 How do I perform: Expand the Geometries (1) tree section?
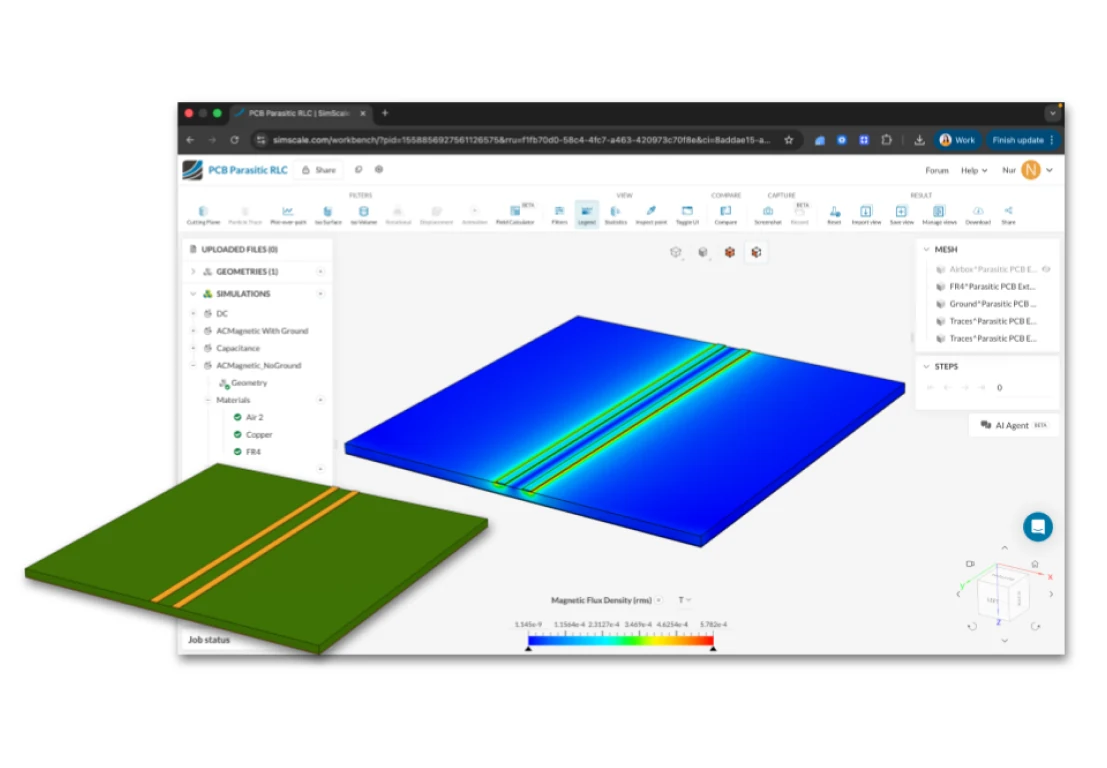[193, 271]
